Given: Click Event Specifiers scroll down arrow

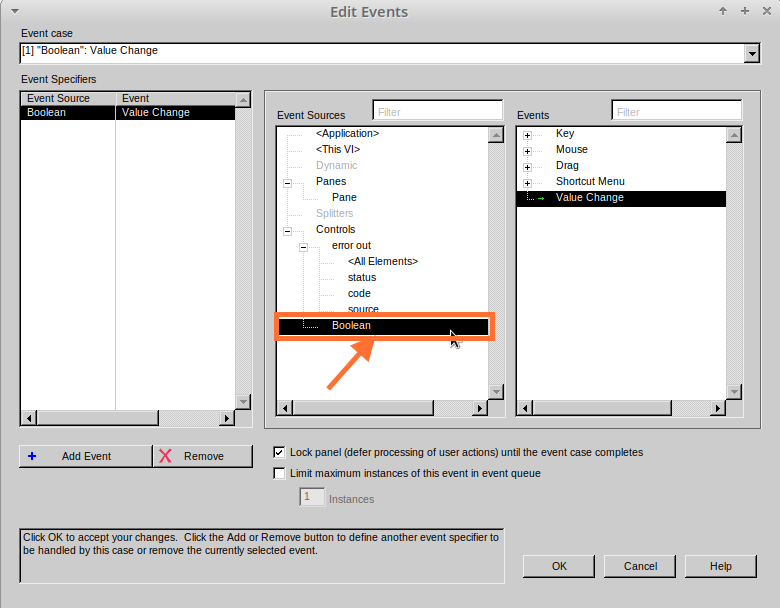Looking at the screenshot, I should [x=243, y=401].
